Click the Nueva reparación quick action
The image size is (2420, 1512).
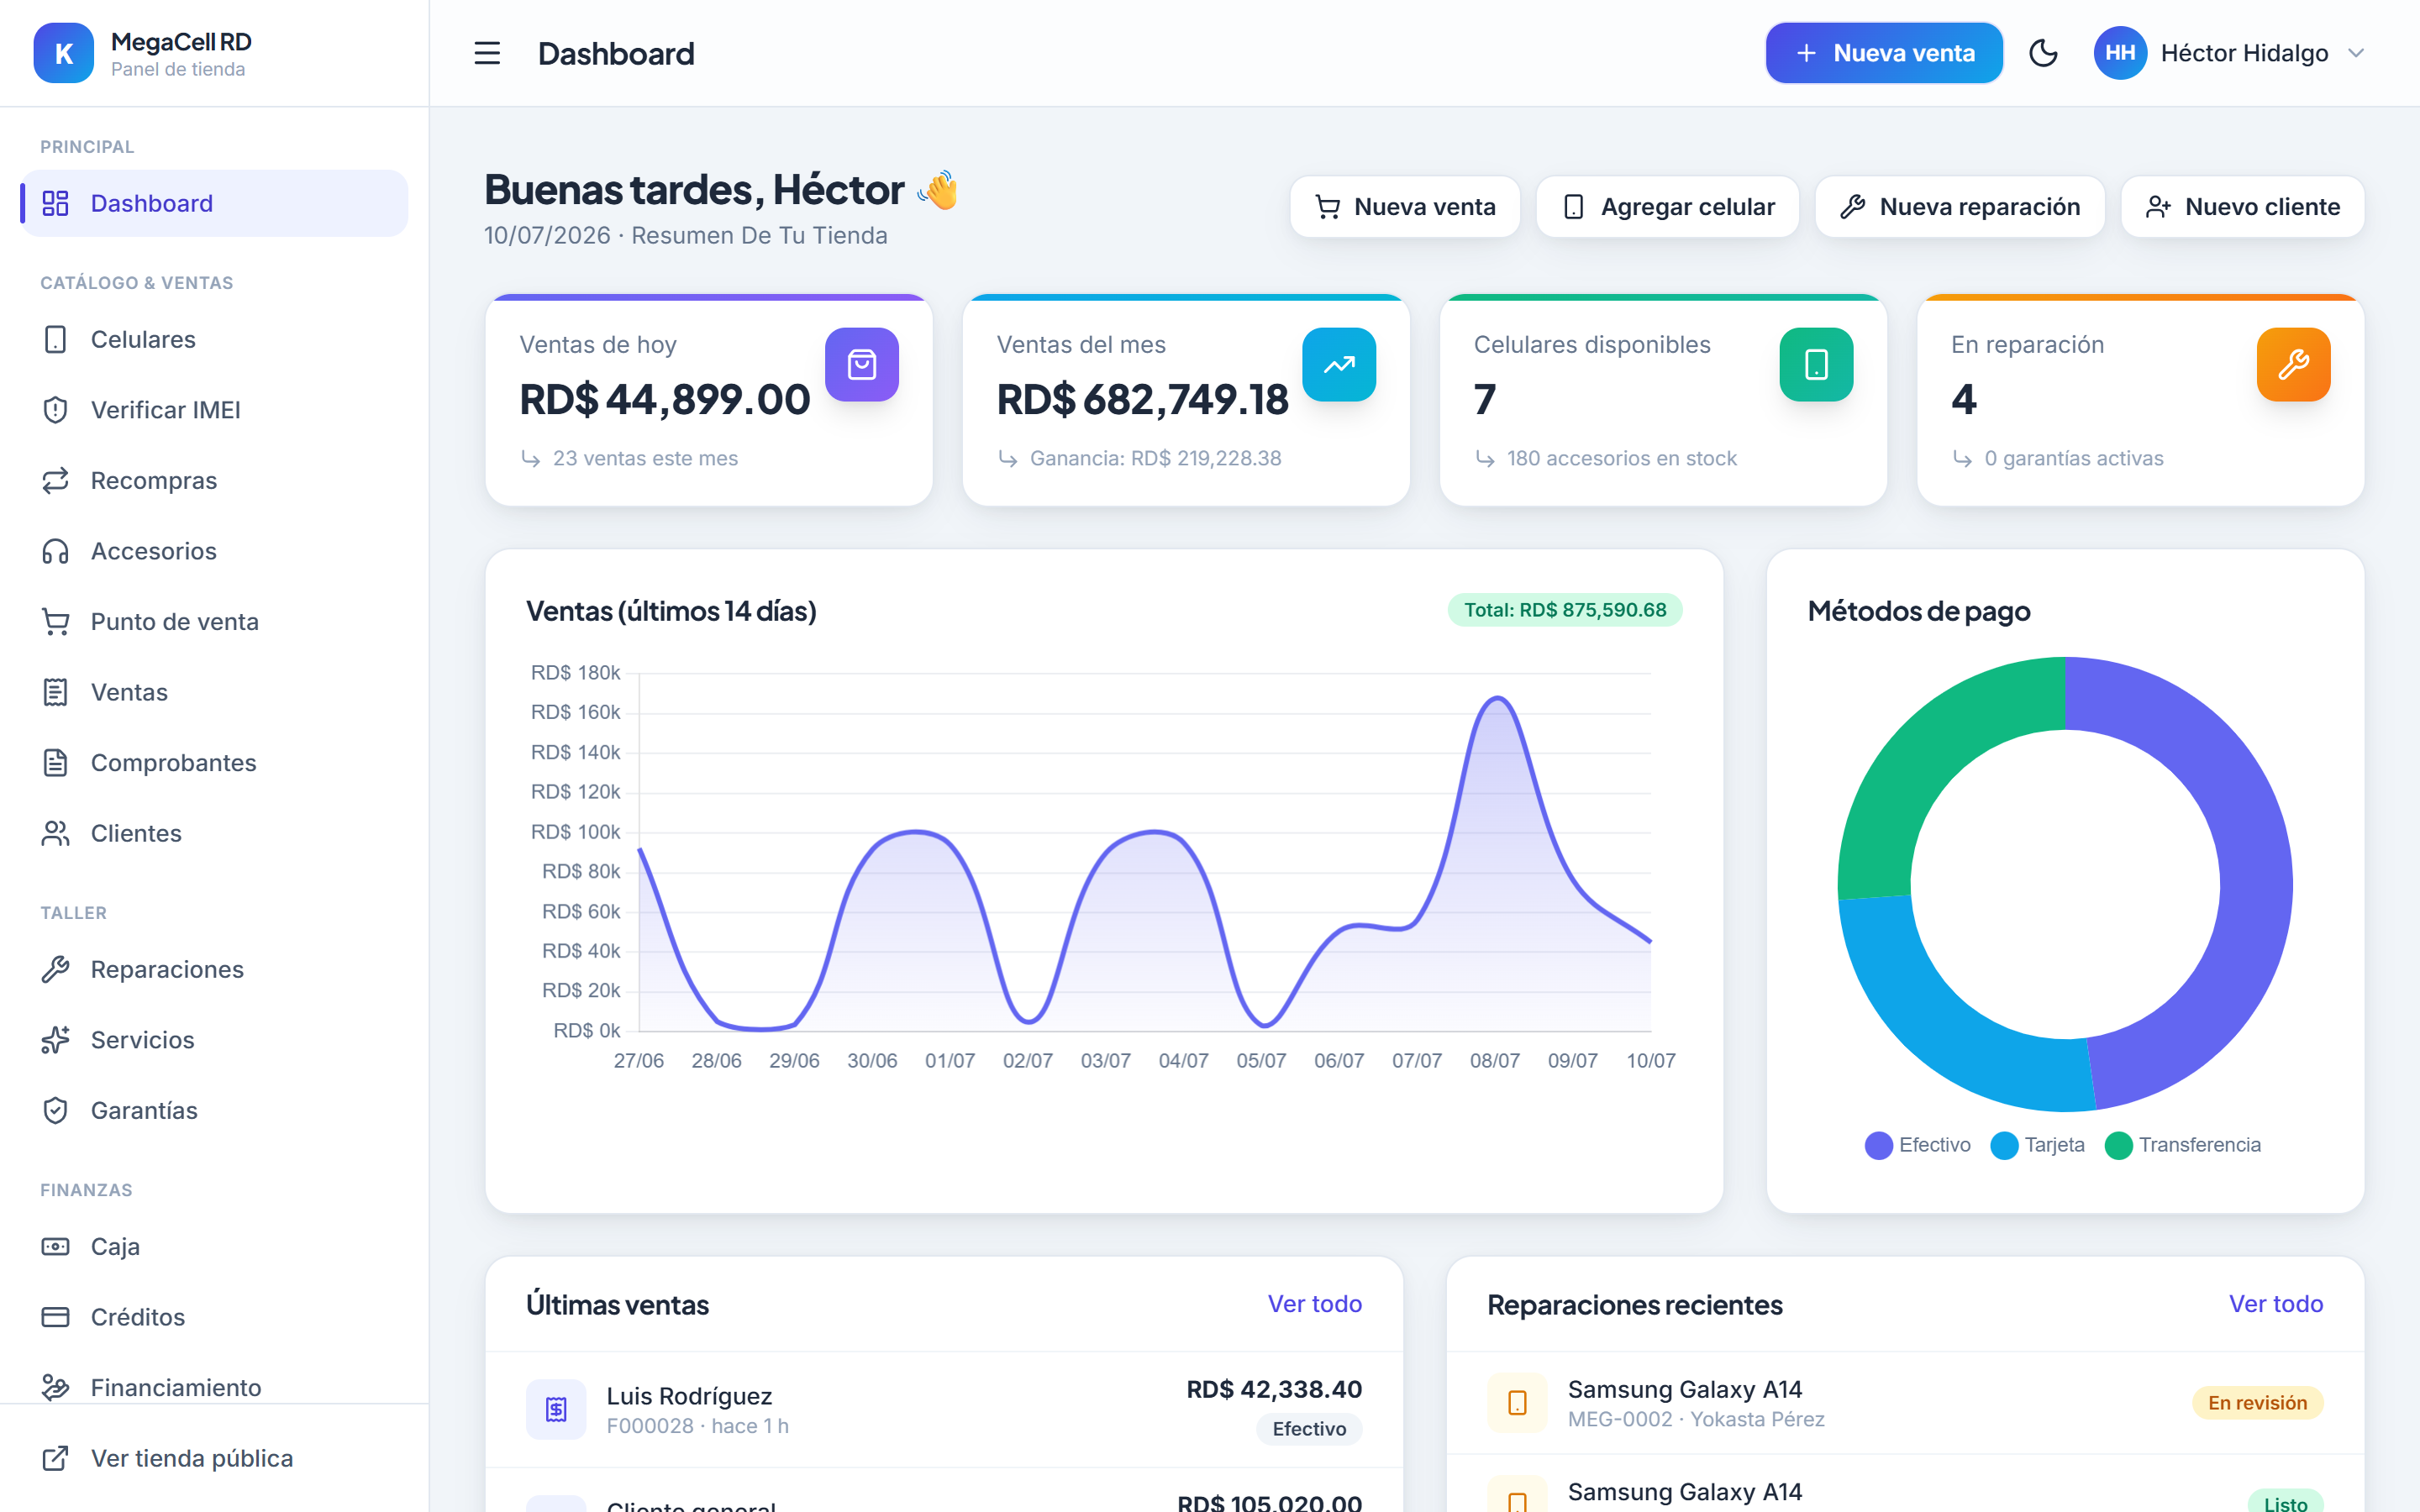pos(1960,207)
